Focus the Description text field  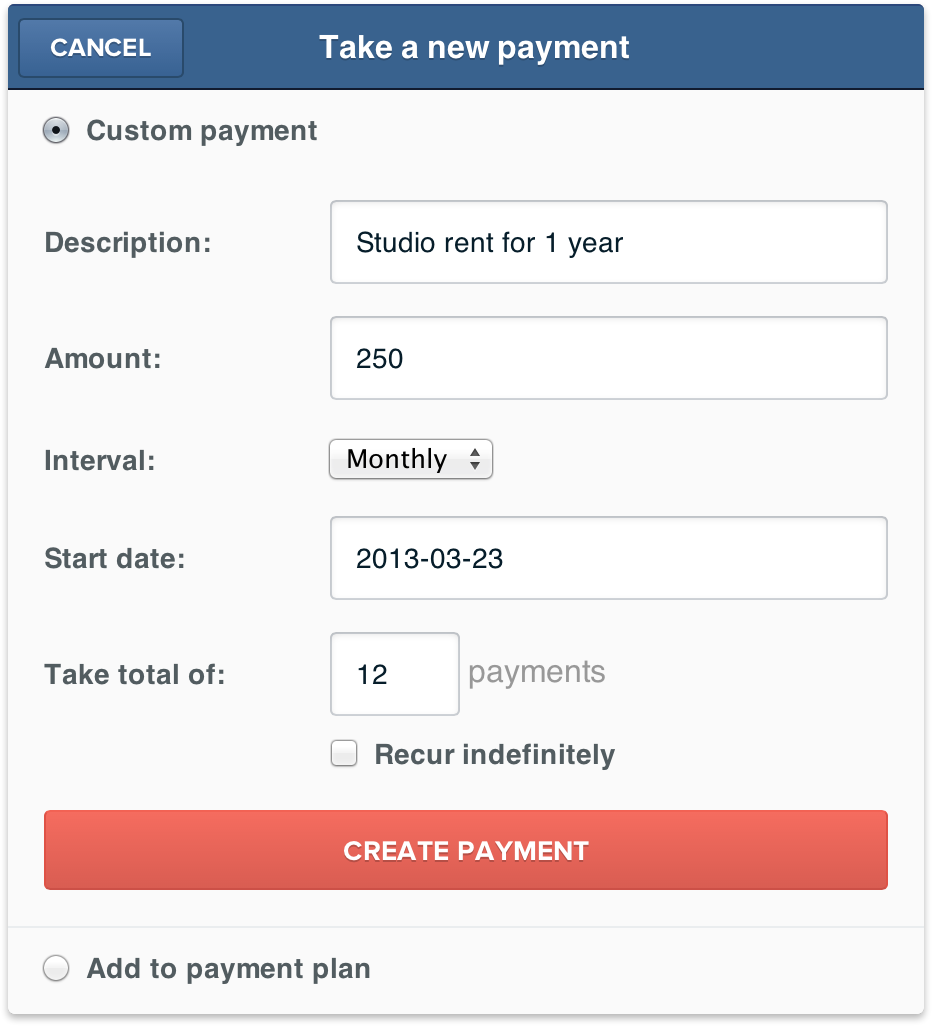[609, 242]
